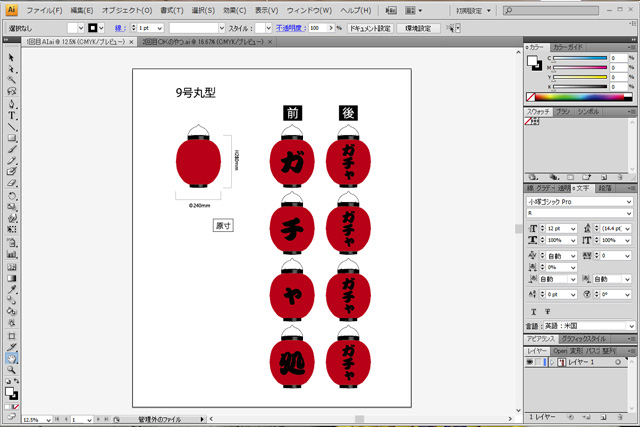Select the Pen tool
This screenshot has height=427, width=640.
pos(11,104)
